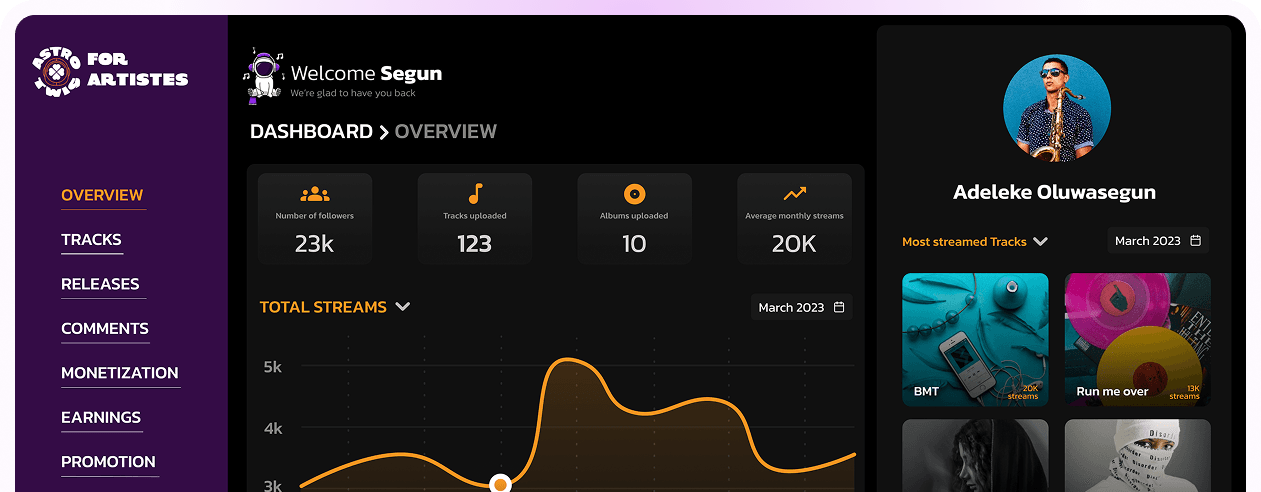Click the followers people icon
Image resolution: width=1261 pixels, height=492 pixels.
pos(314,194)
